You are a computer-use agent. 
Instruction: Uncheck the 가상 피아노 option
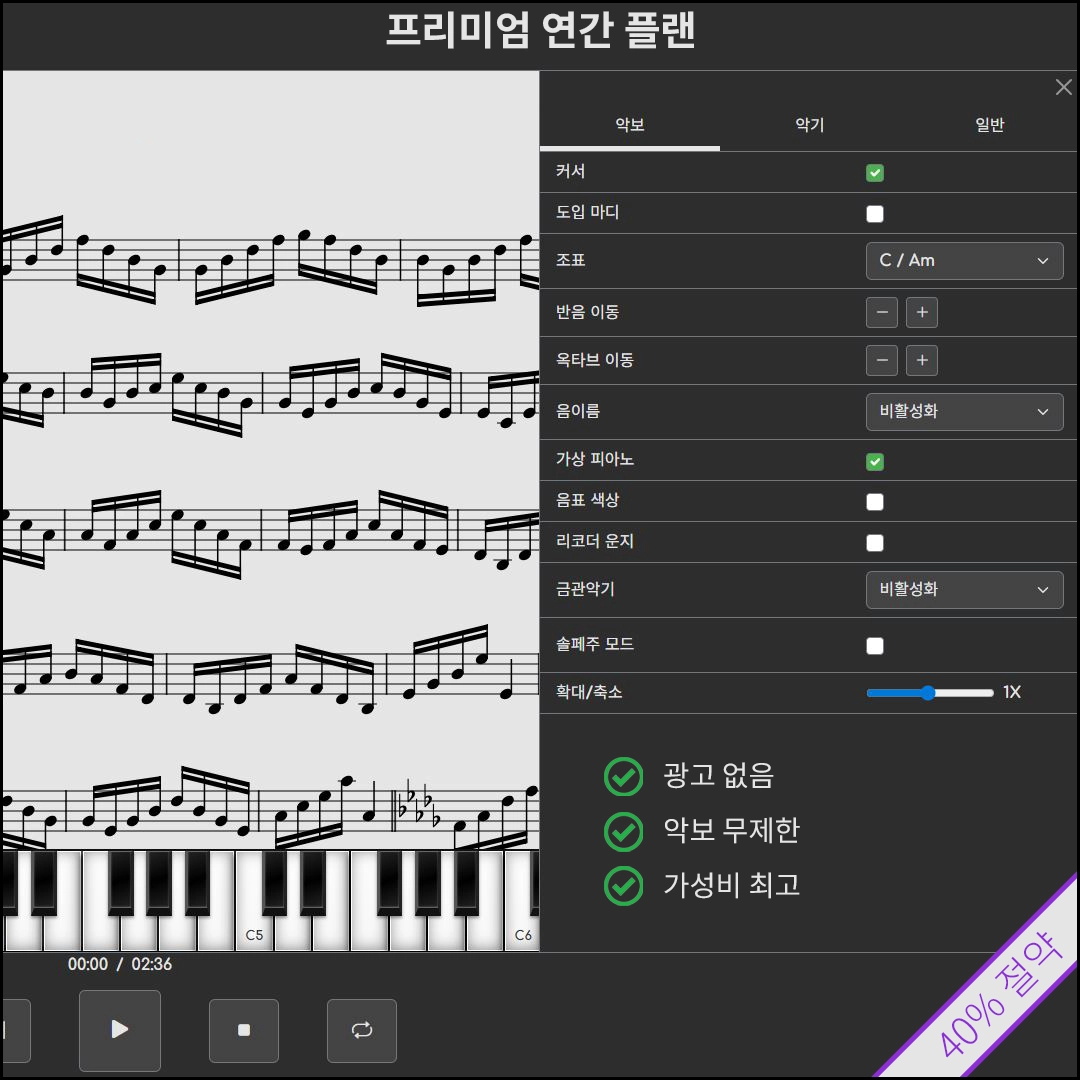[875, 462]
